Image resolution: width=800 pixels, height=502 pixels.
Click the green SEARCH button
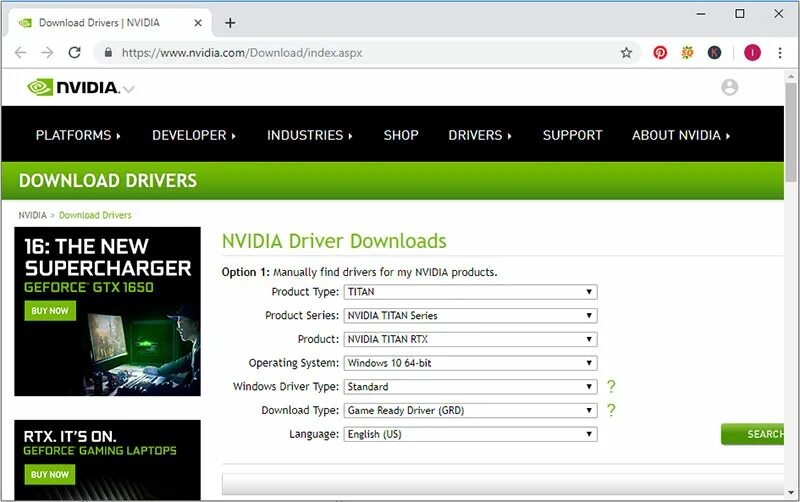pyautogui.click(x=753, y=434)
